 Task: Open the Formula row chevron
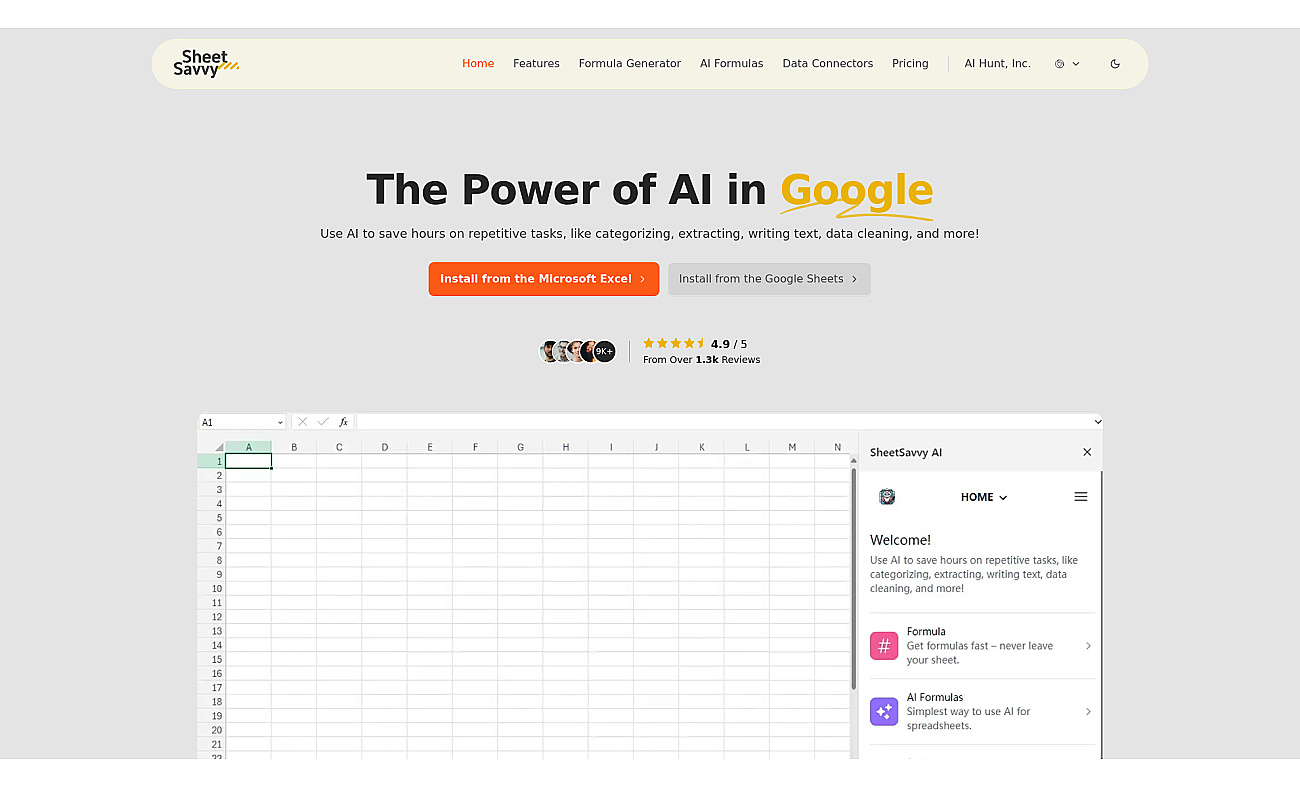[1088, 646]
